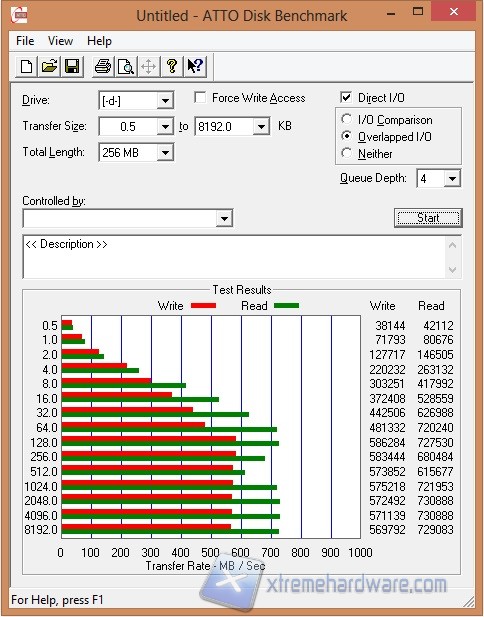Select the I/O Comparison radio button

point(347,119)
